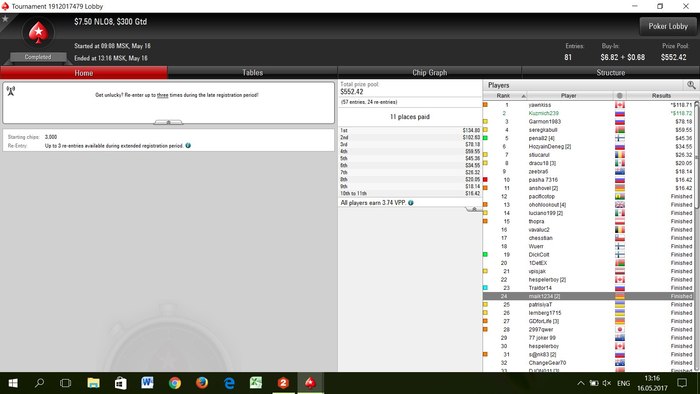700x394 pixels.
Task: Click the 10th to 11th payout row
Action: pyautogui.click(x=410, y=193)
